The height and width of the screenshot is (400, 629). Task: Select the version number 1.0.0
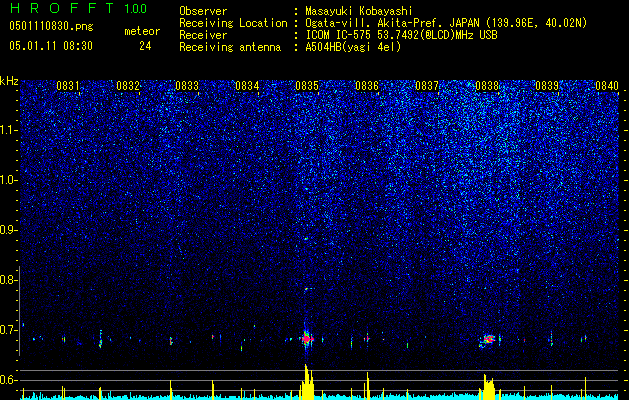click(135, 8)
